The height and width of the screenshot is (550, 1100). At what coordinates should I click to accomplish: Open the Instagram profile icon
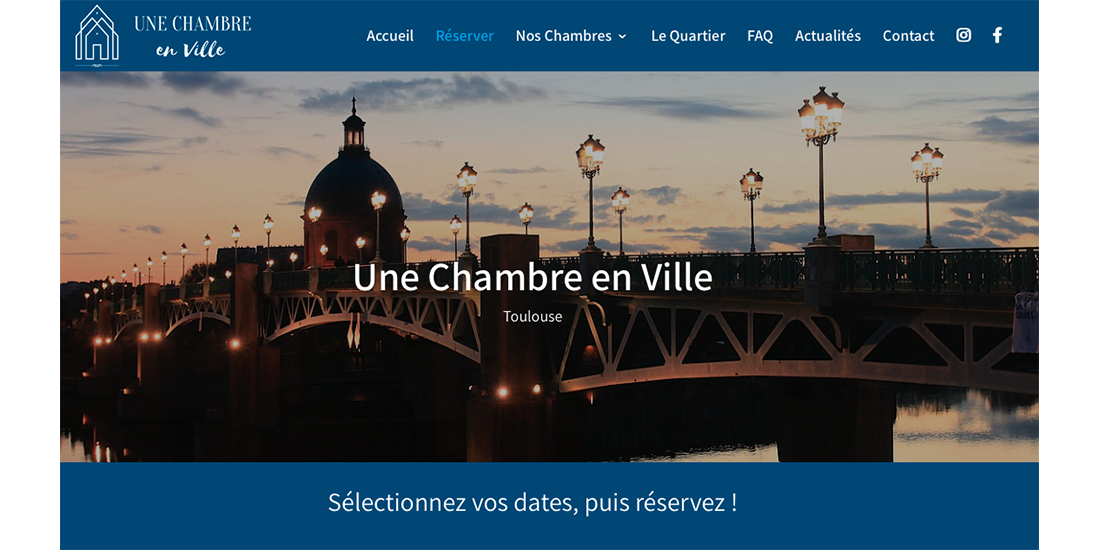click(x=964, y=35)
